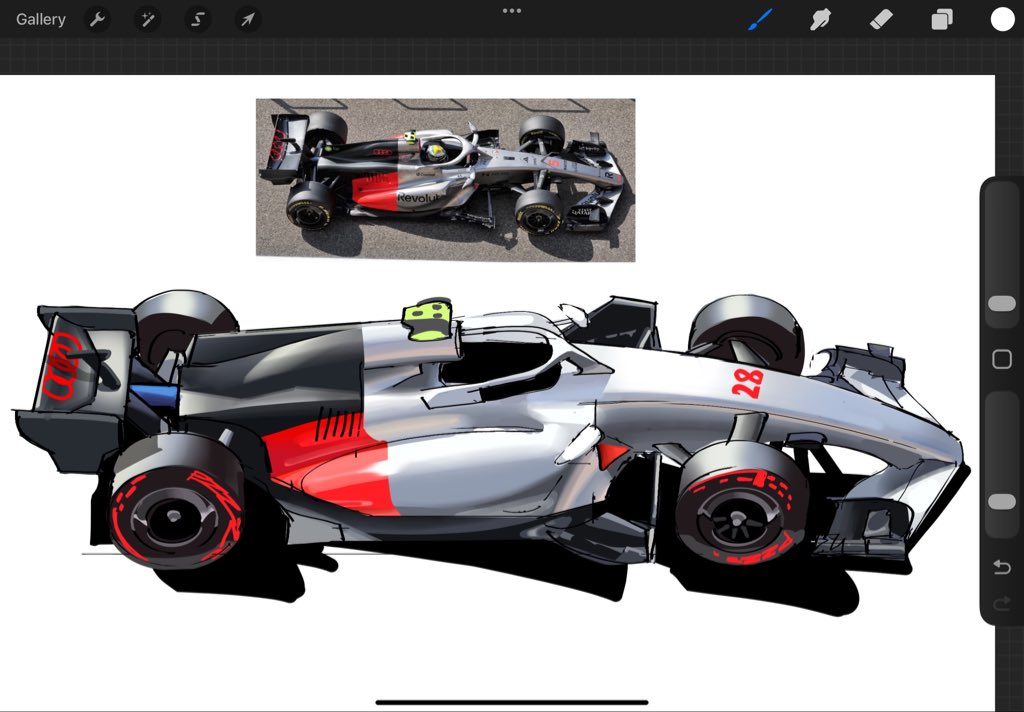Open the Layers panel
This screenshot has width=1024, height=712.
coord(940,19)
